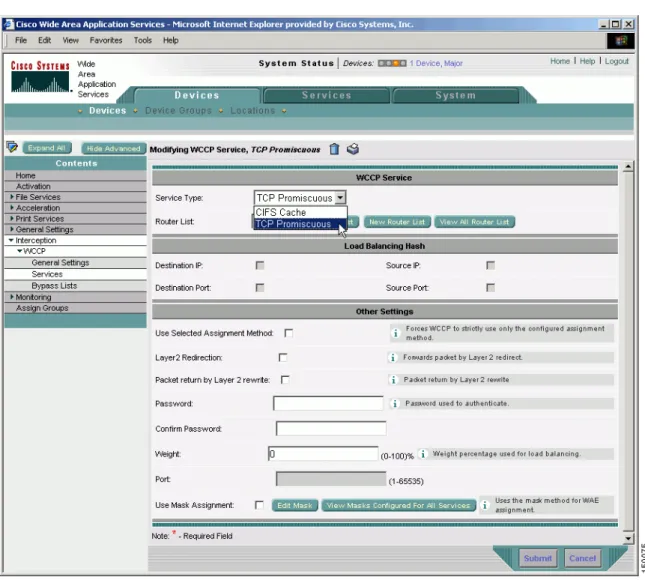Click in the Password field
The width and height of the screenshot is (645, 580).
tap(328, 403)
